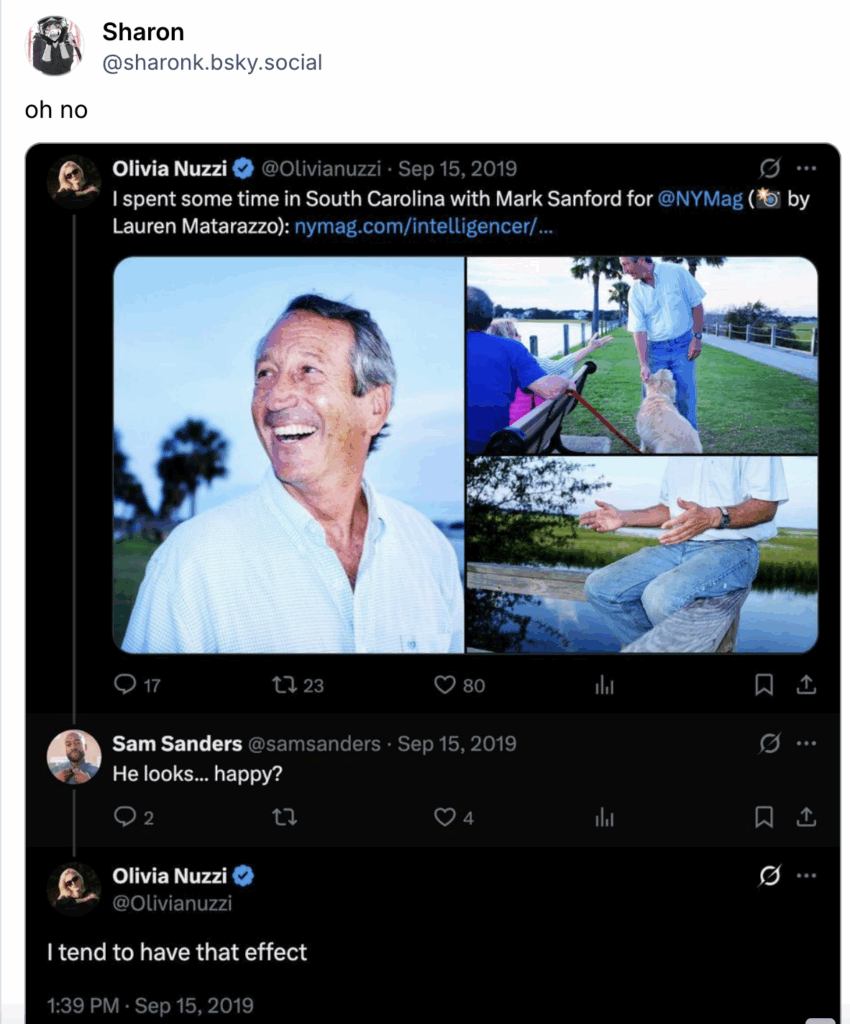Click the @NYMag mention link
Screen dimensions: 850x1024
pos(700,198)
